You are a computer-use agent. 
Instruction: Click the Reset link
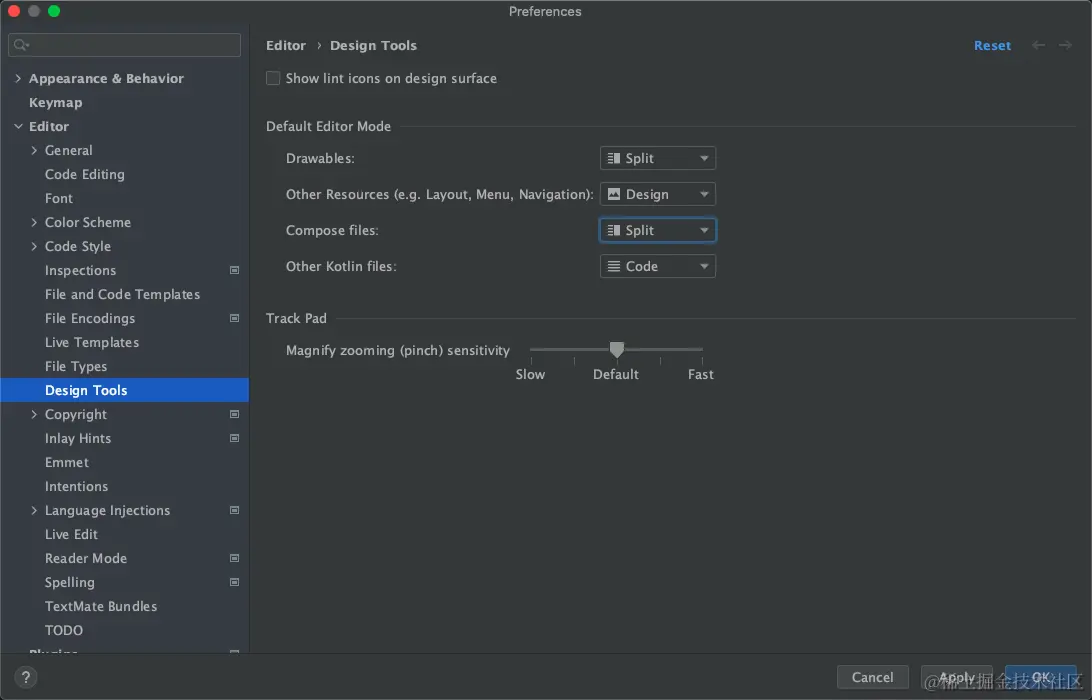(992, 45)
